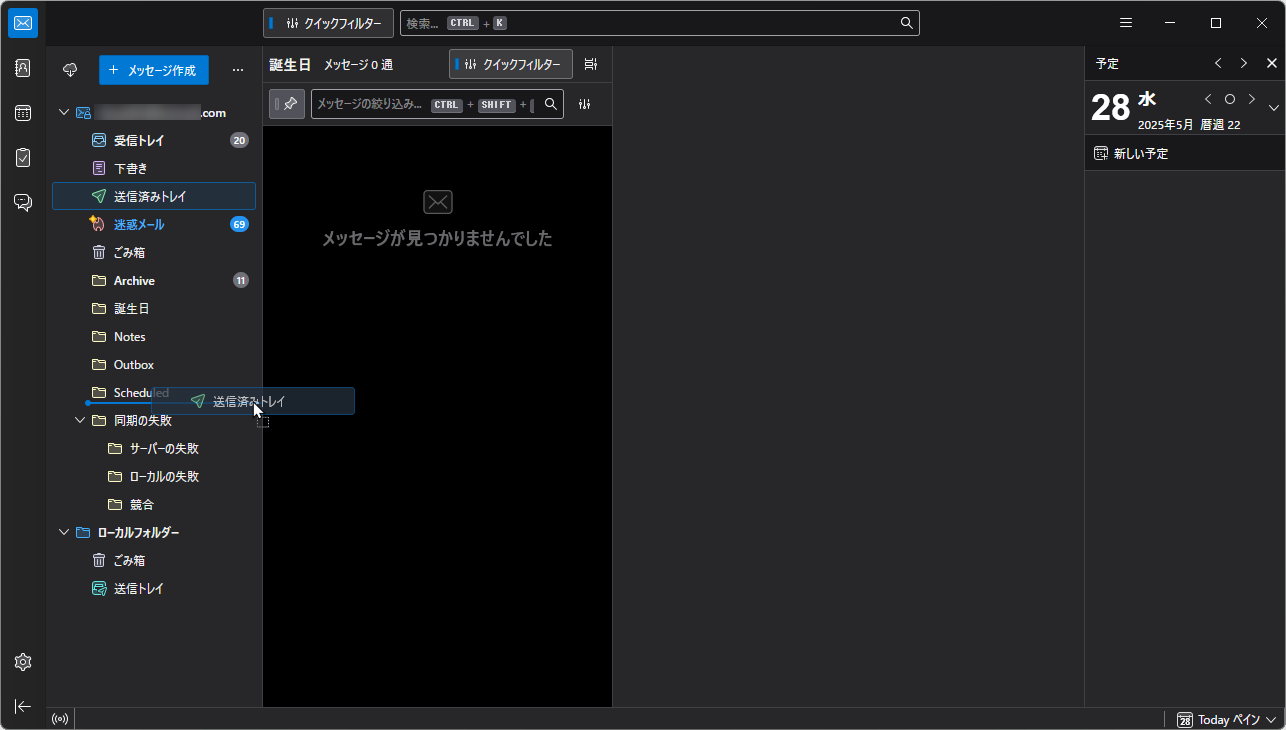The width and height of the screenshot is (1286, 730).
Task: Open message list display options icon
Action: pos(590,64)
